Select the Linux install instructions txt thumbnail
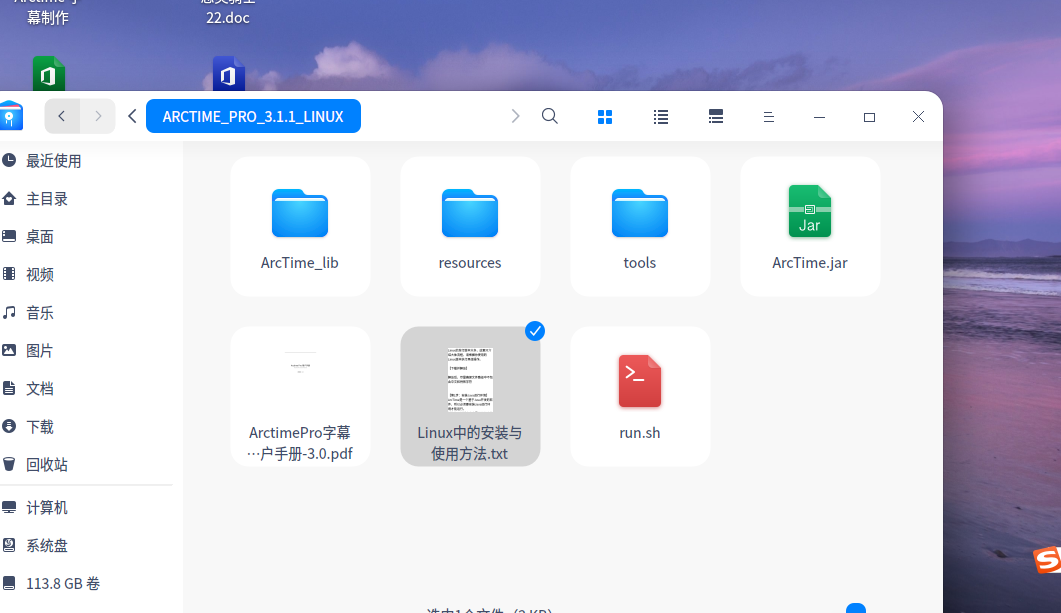The height and width of the screenshot is (613, 1061). (470, 380)
